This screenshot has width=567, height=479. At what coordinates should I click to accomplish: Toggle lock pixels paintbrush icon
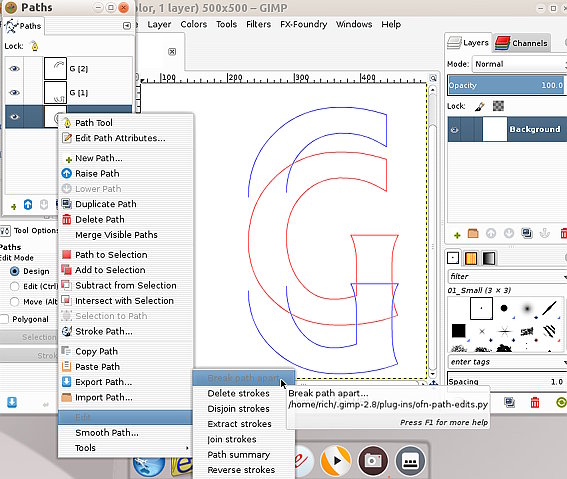tap(479, 106)
